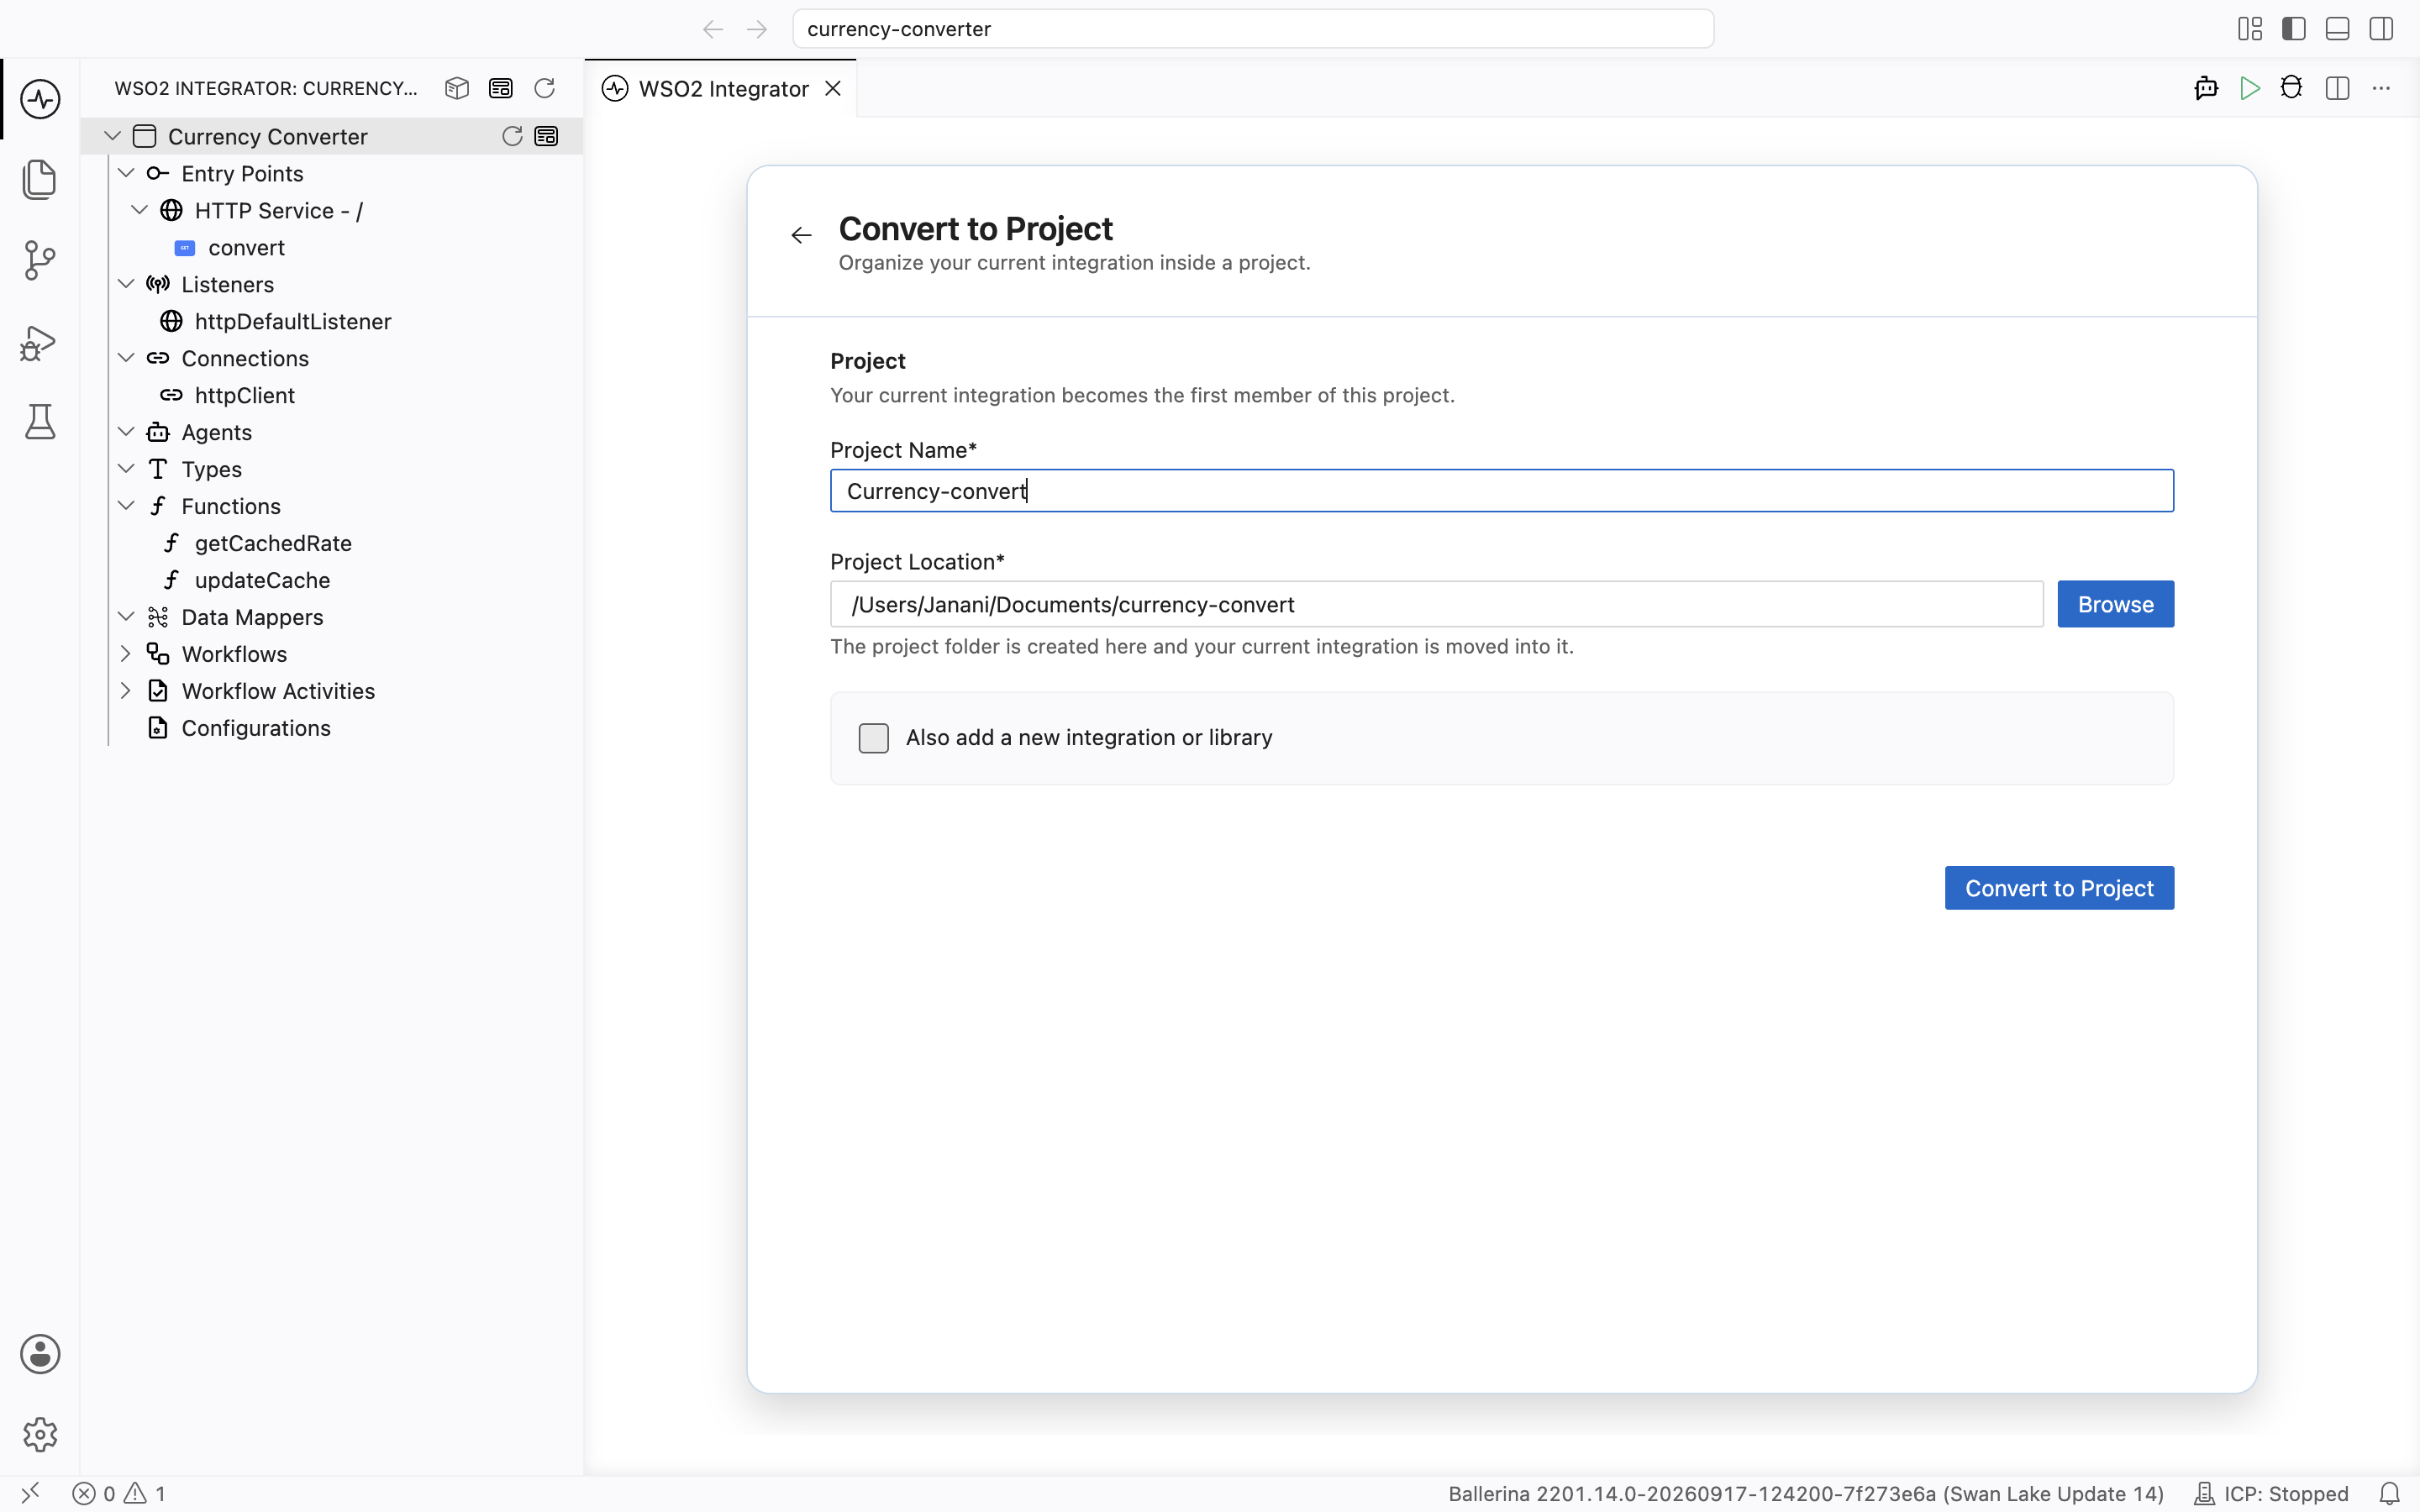Viewport: 2420px width, 1512px height.
Task: Open the more actions ellipsis menu
Action: point(2382,88)
